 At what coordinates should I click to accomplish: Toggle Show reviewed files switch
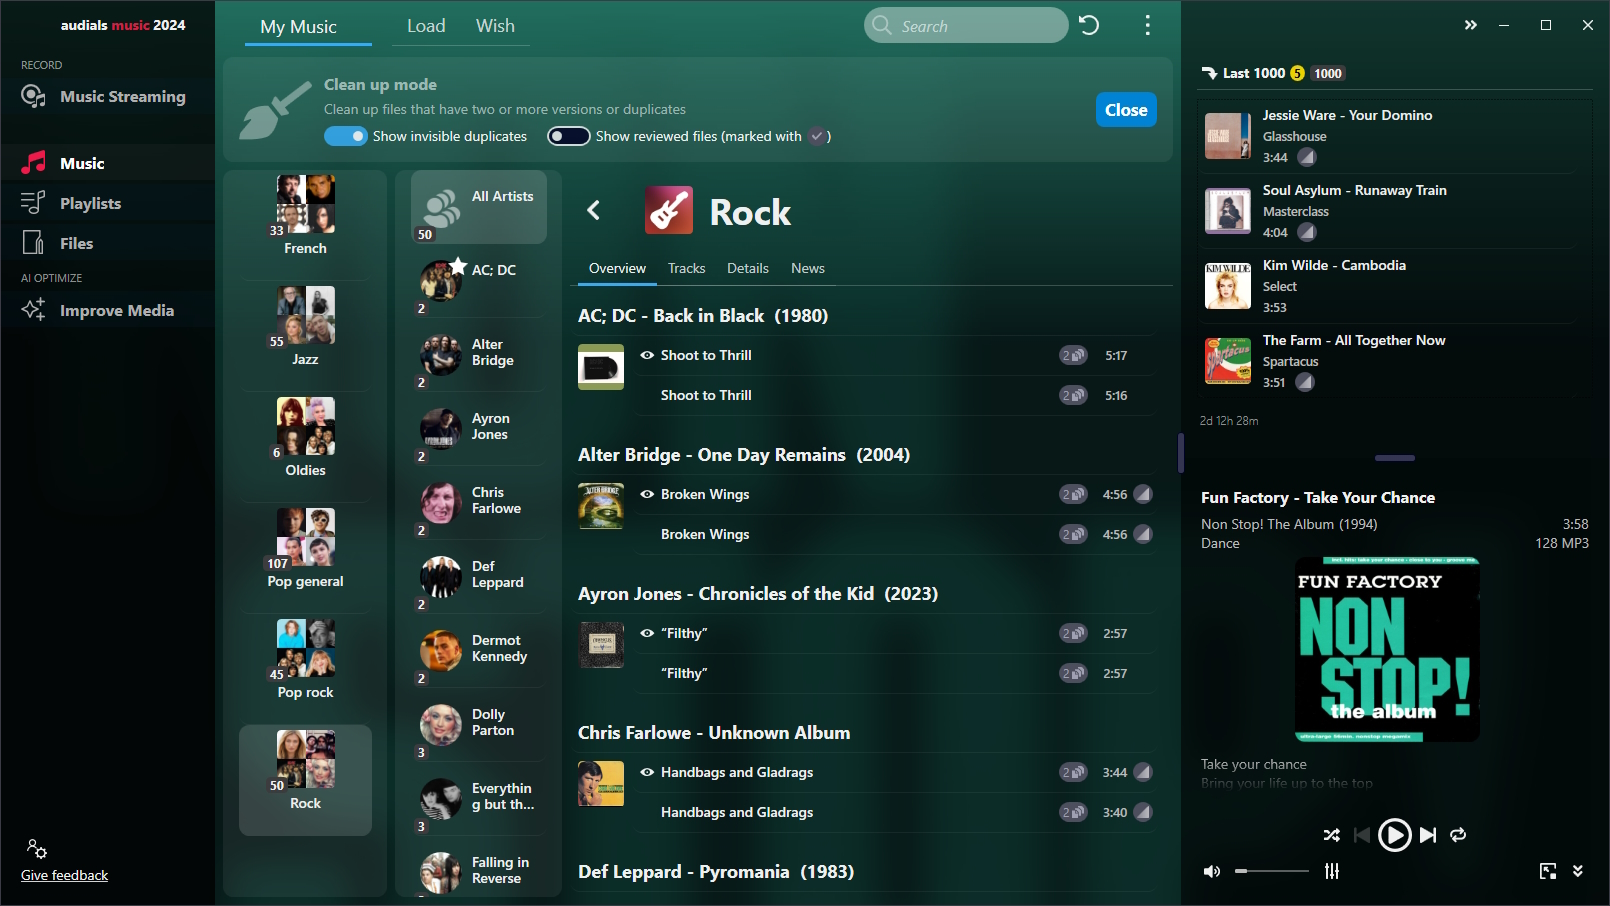click(x=568, y=136)
